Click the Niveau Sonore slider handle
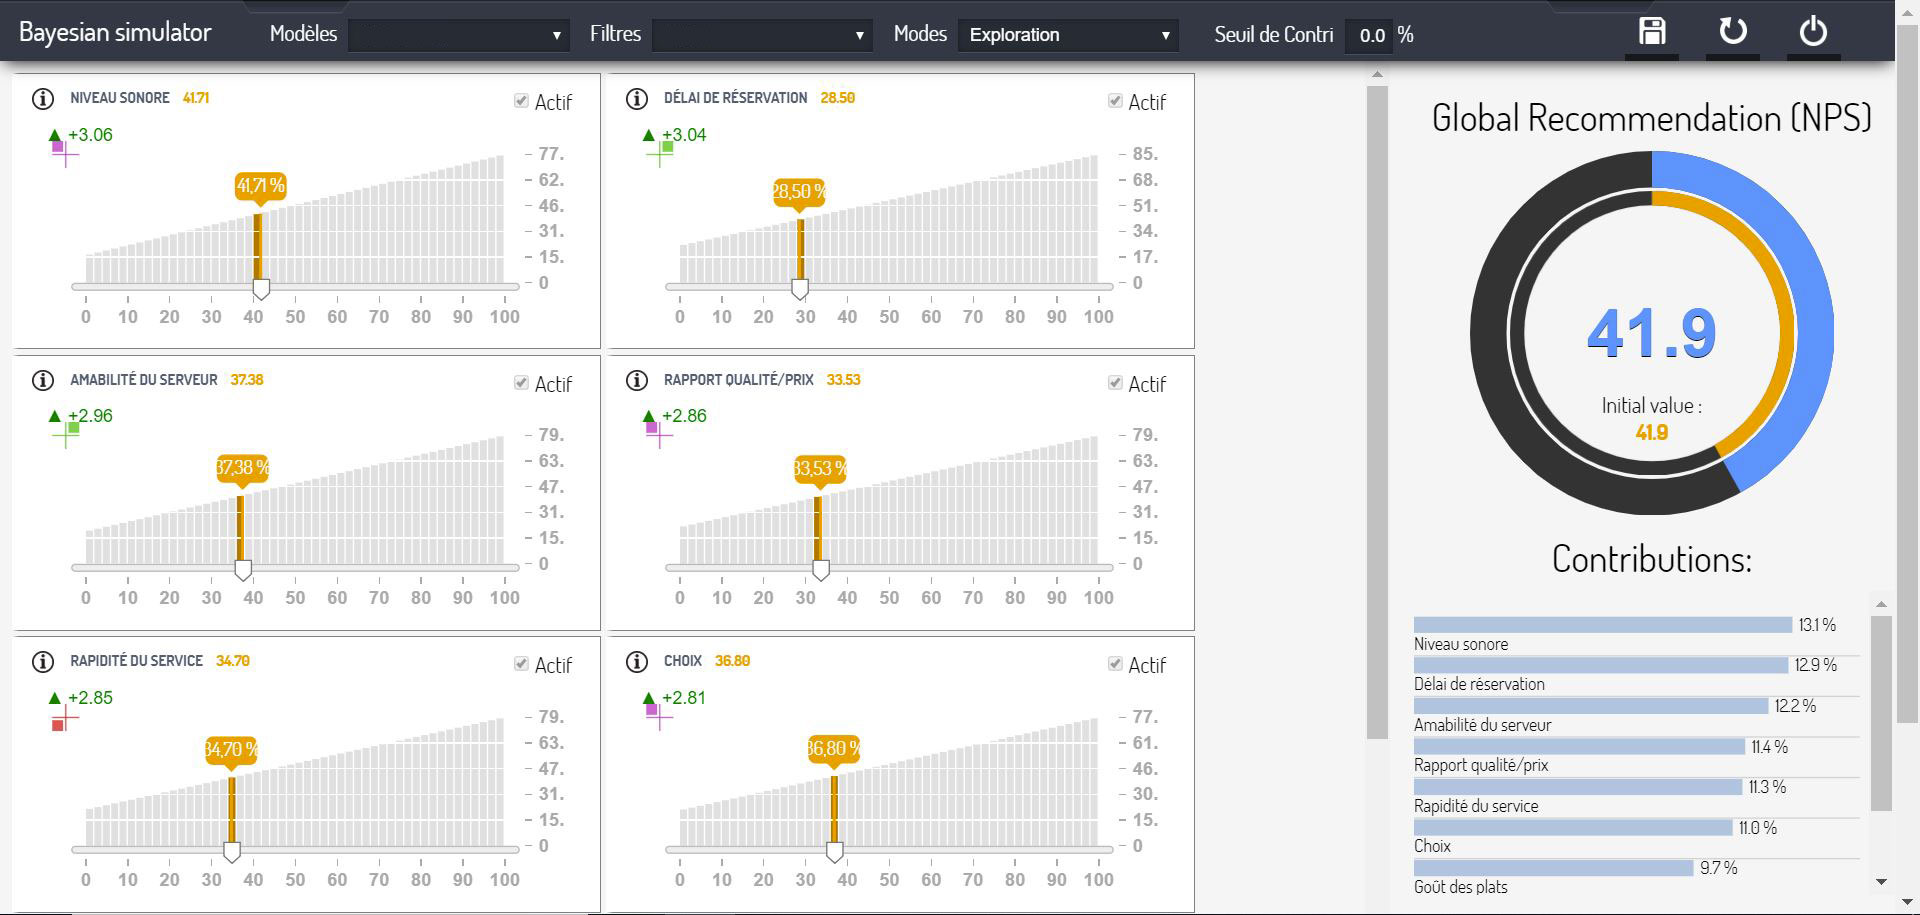Viewport: 1920px width, 915px height. point(261,289)
